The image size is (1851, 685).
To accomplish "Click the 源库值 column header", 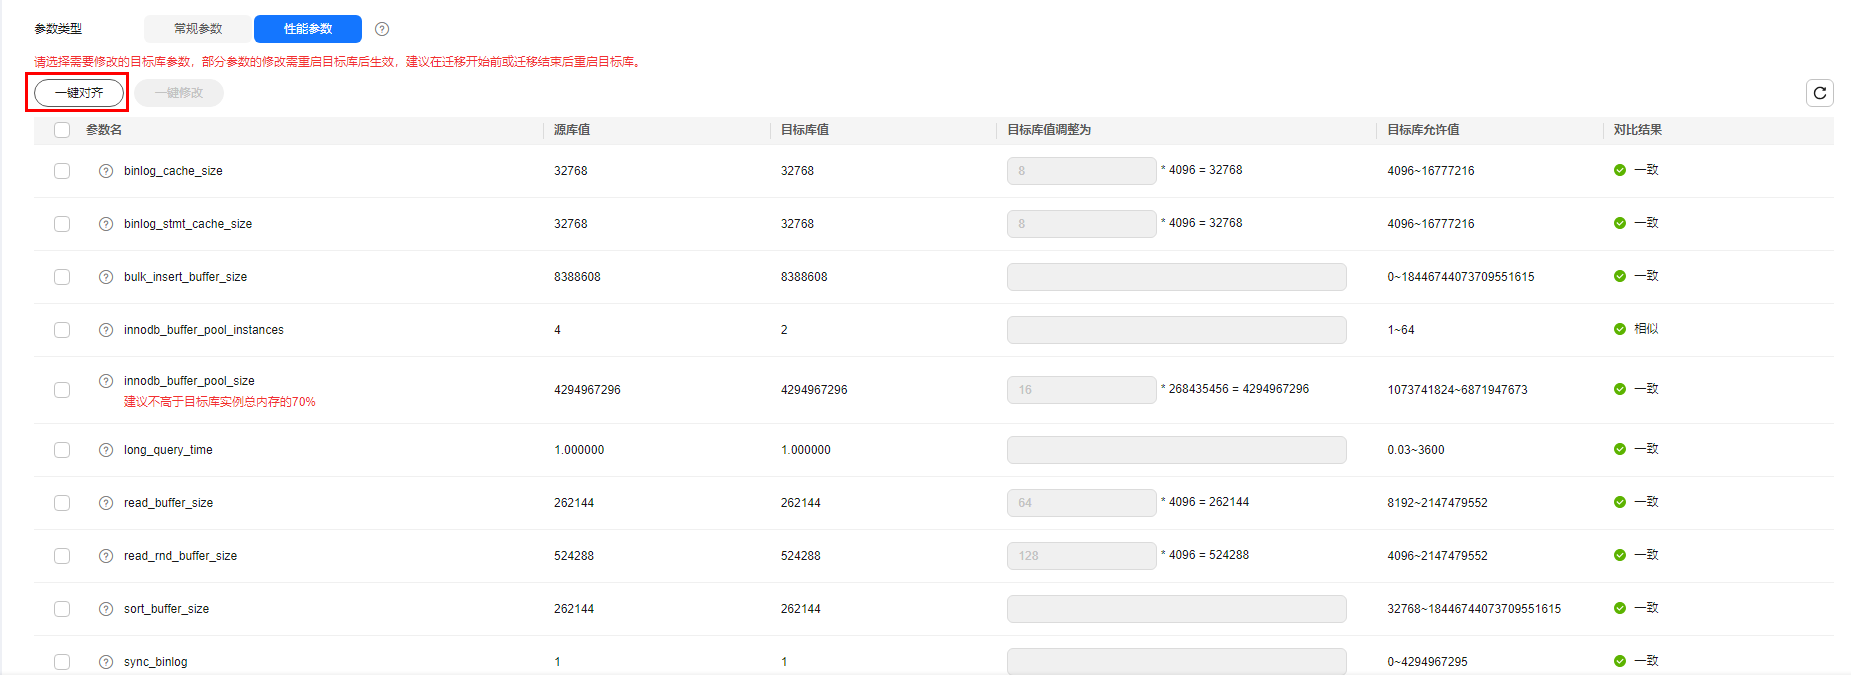I will 572,130.
